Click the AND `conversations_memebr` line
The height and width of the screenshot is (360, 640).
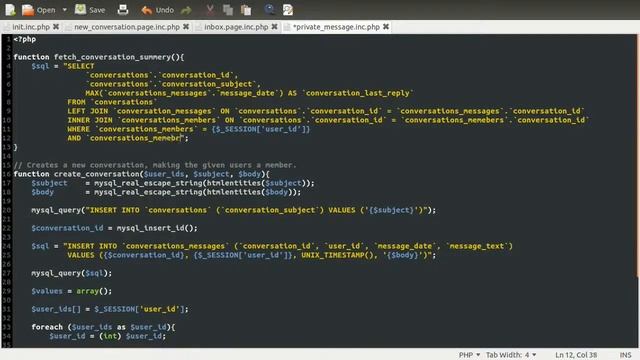[x=128, y=138]
